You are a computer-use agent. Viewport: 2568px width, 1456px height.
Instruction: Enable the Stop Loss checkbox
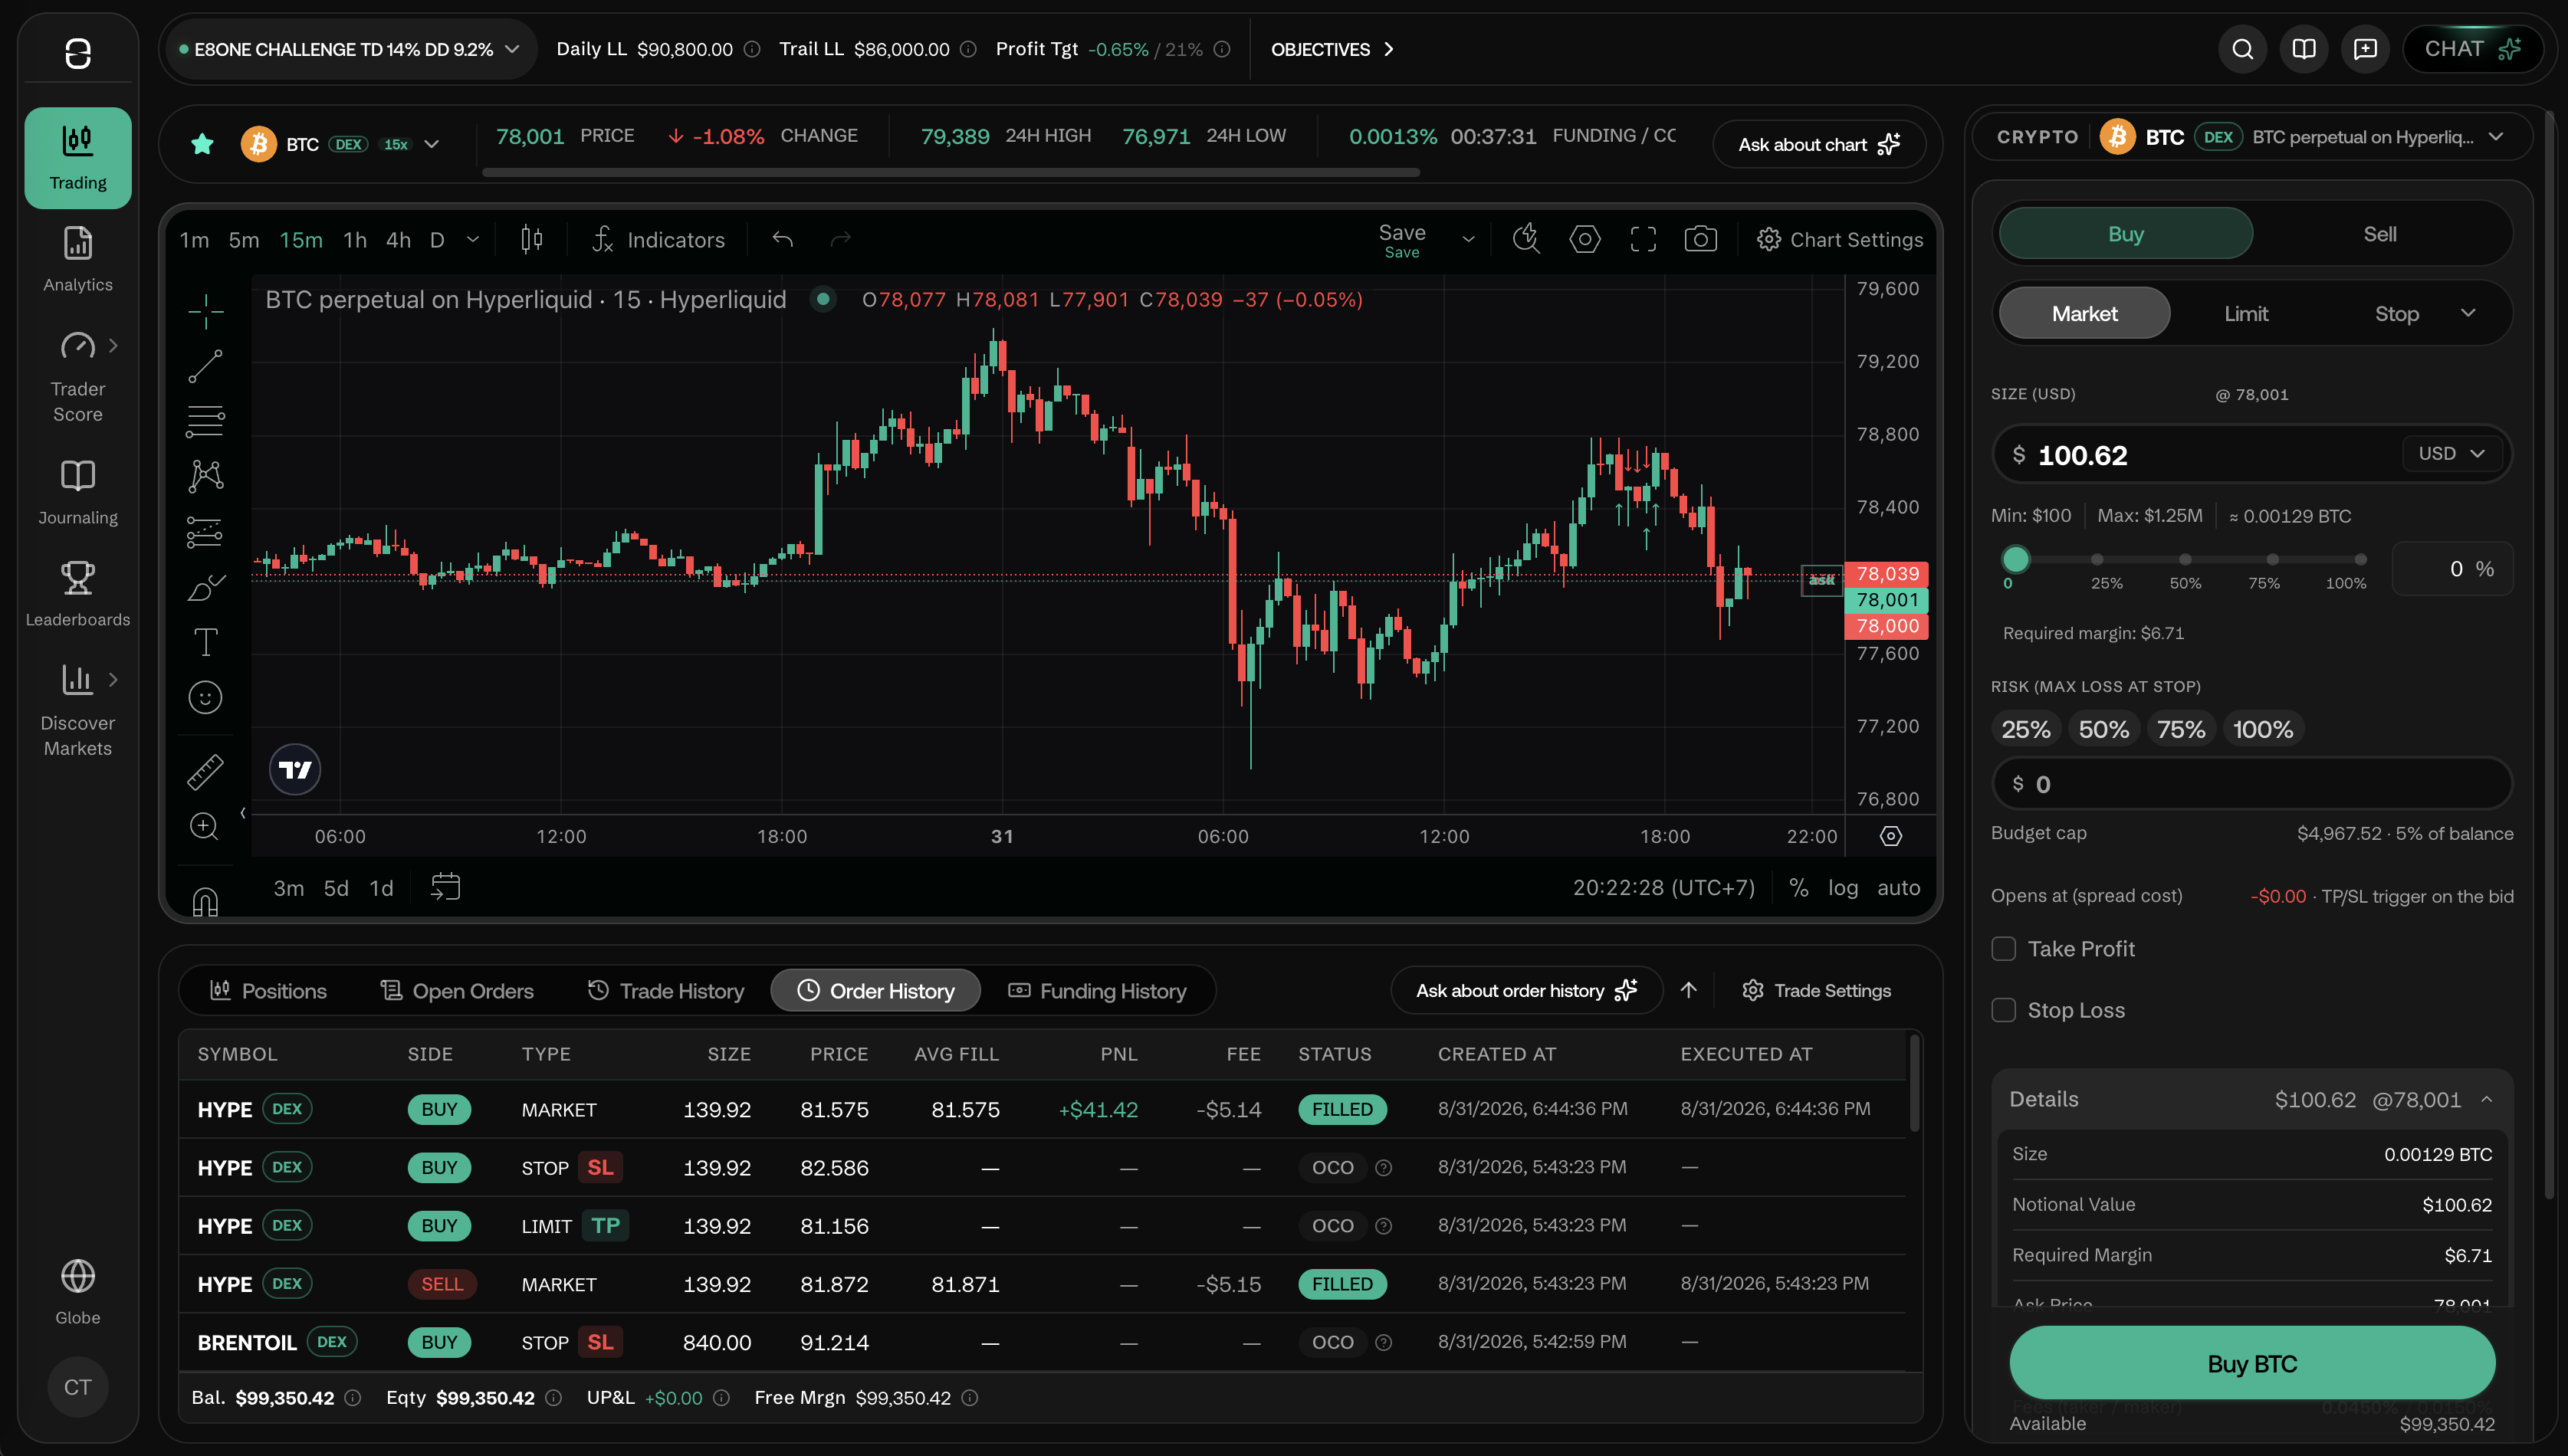pyautogui.click(x=2003, y=1010)
